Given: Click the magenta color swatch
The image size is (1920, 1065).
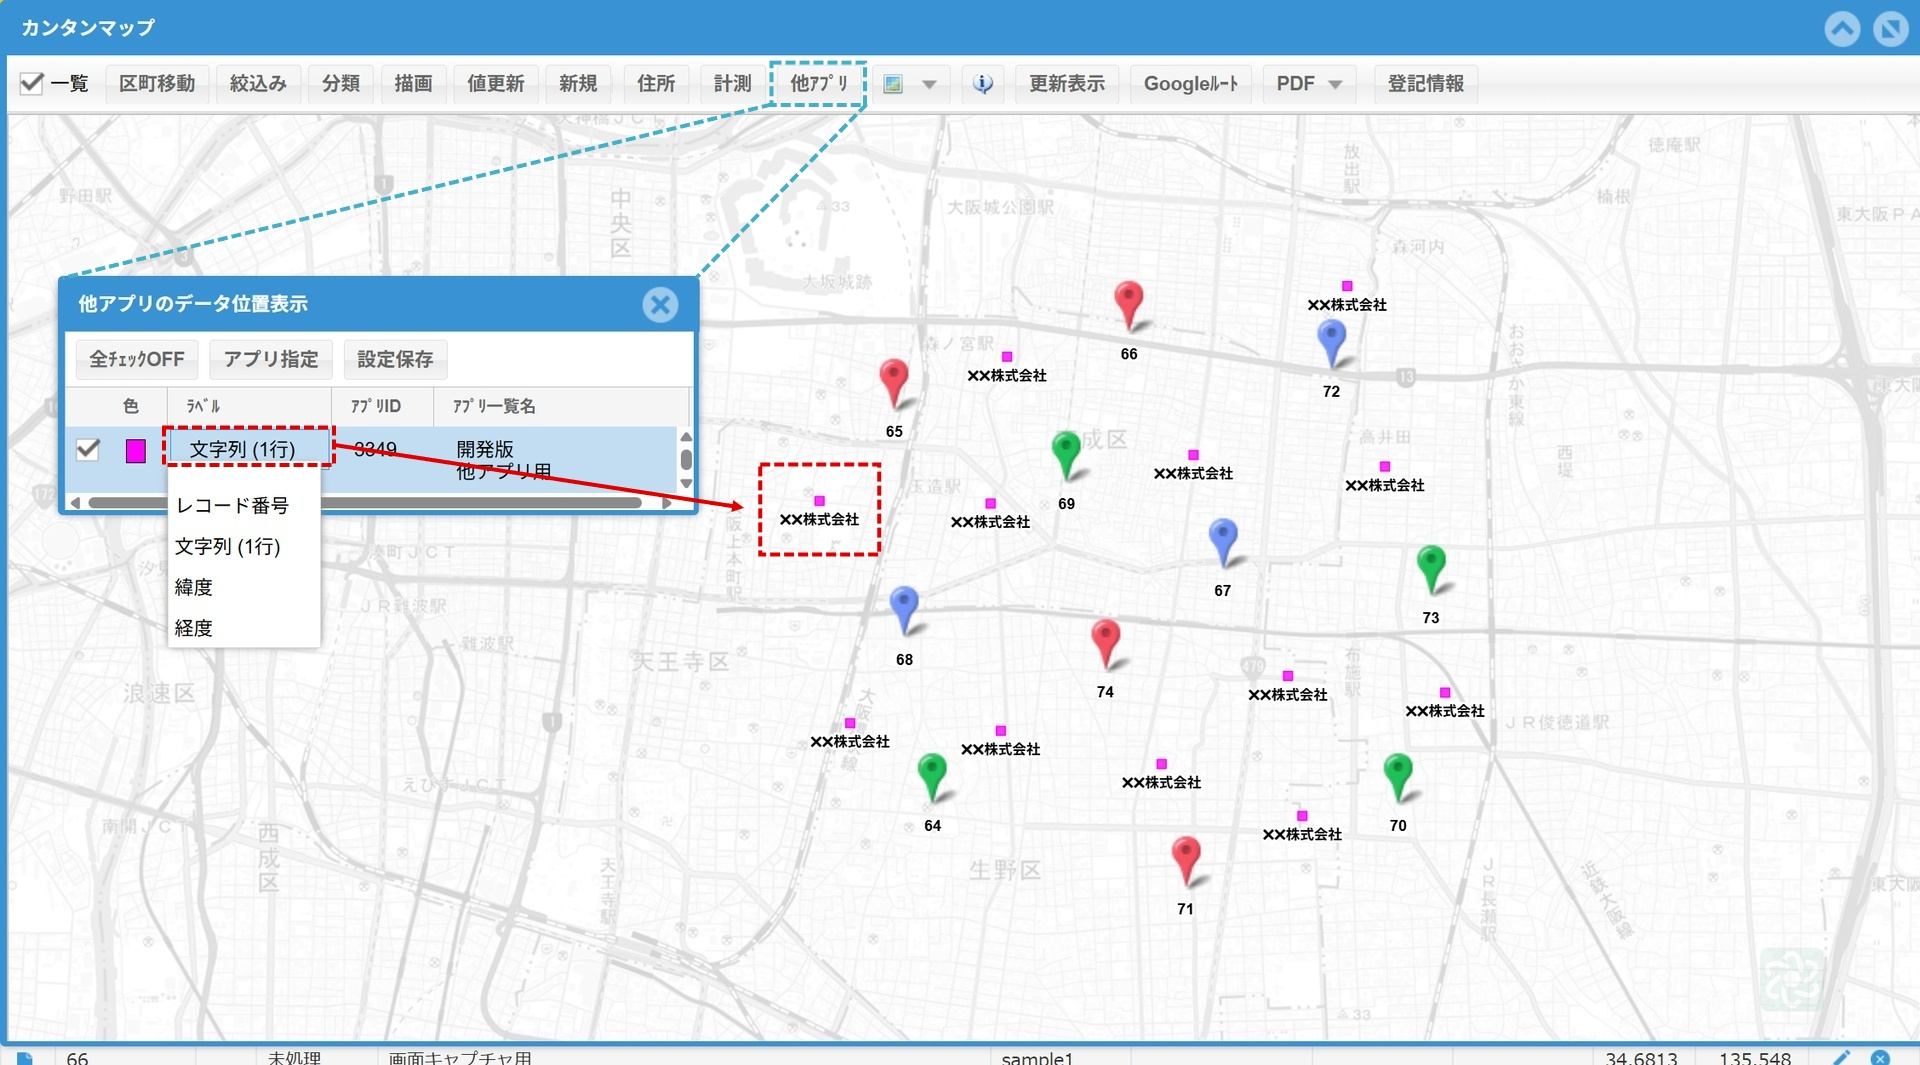Looking at the screenshot, I should (136, 451).
